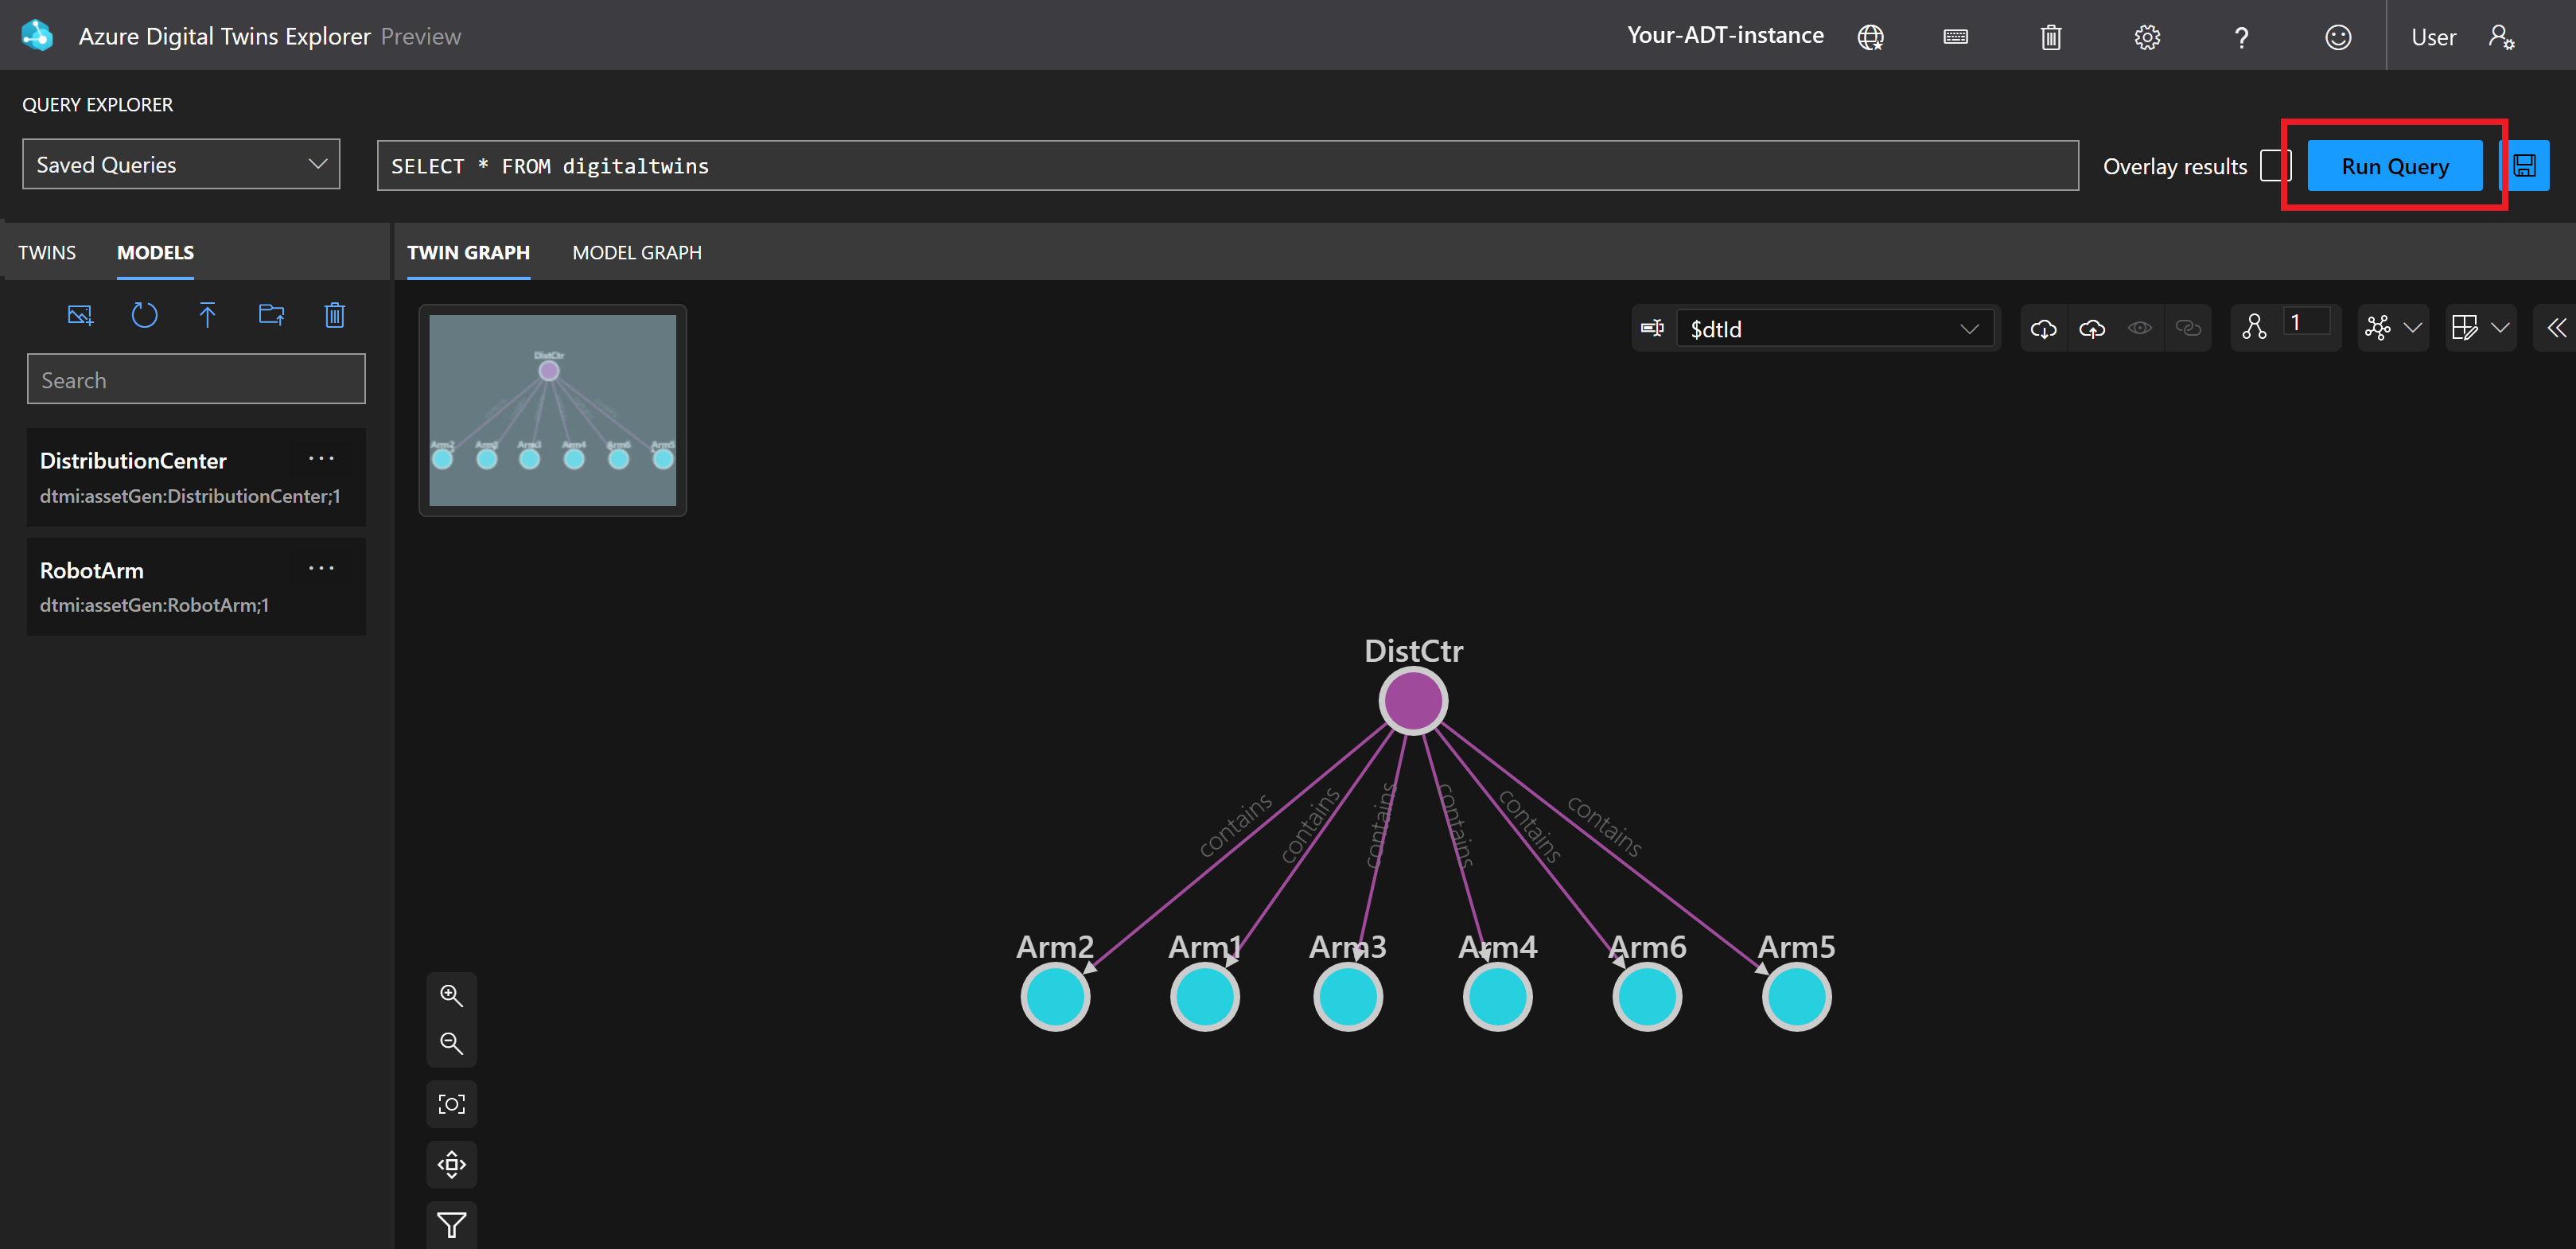Open the Saved Queries dropdown
This screenshot has height=1249, width=2576.
click(x=181, y=163)
